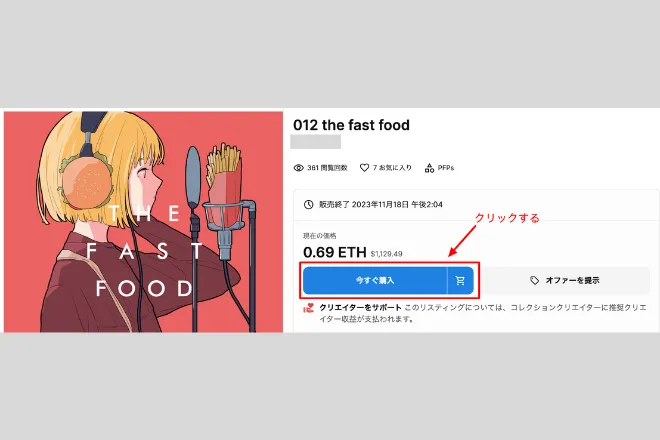Make an offer via オファーを提示 text
660x440 pixels.
click(x=572, y=280)
